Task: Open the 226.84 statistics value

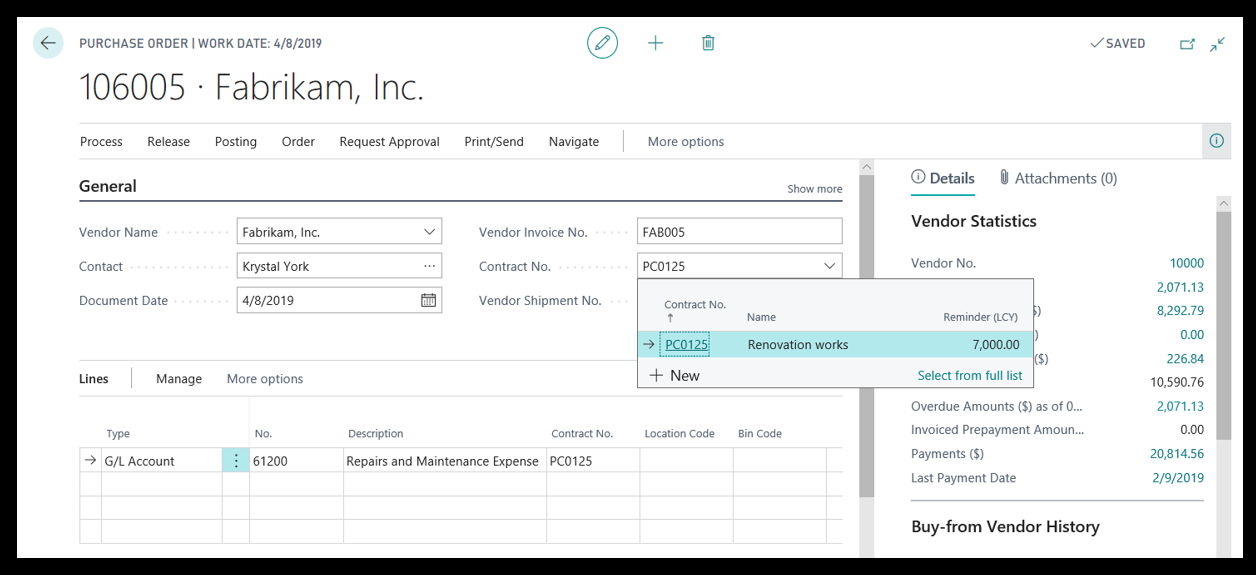Action: point(1185,358)
